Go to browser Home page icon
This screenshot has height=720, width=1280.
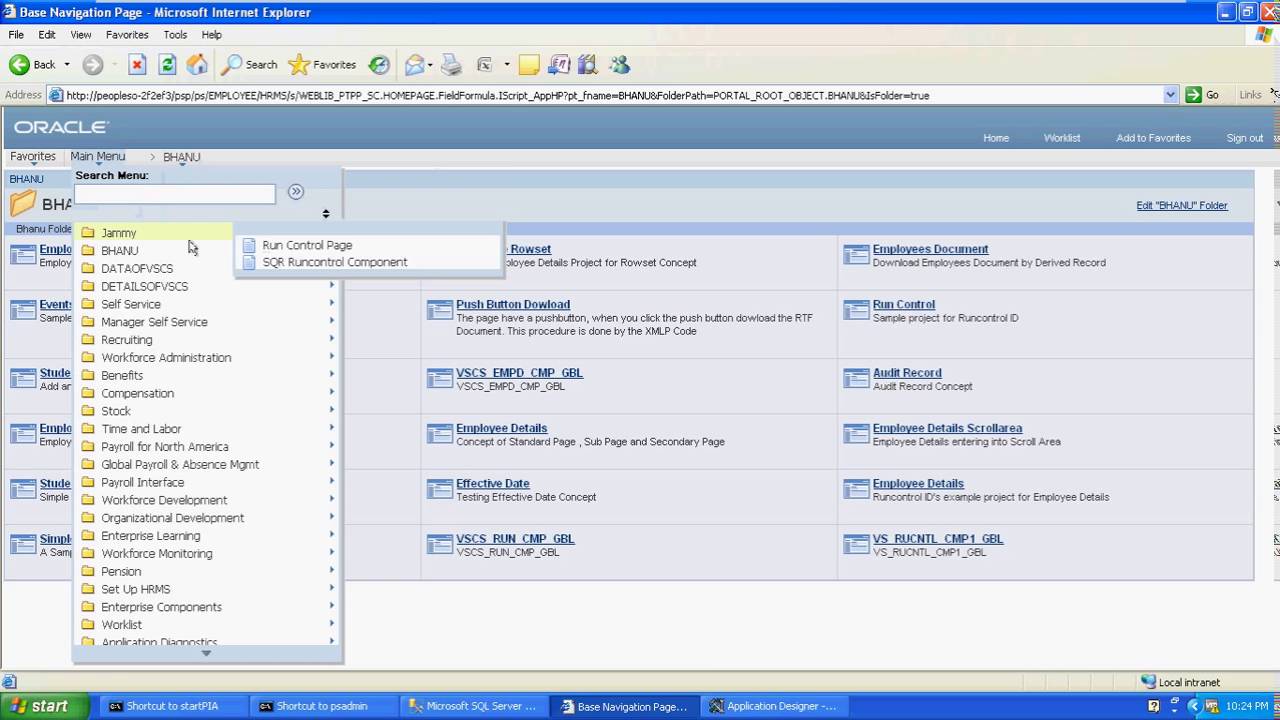pyautogui.click(x=197, y=65)
